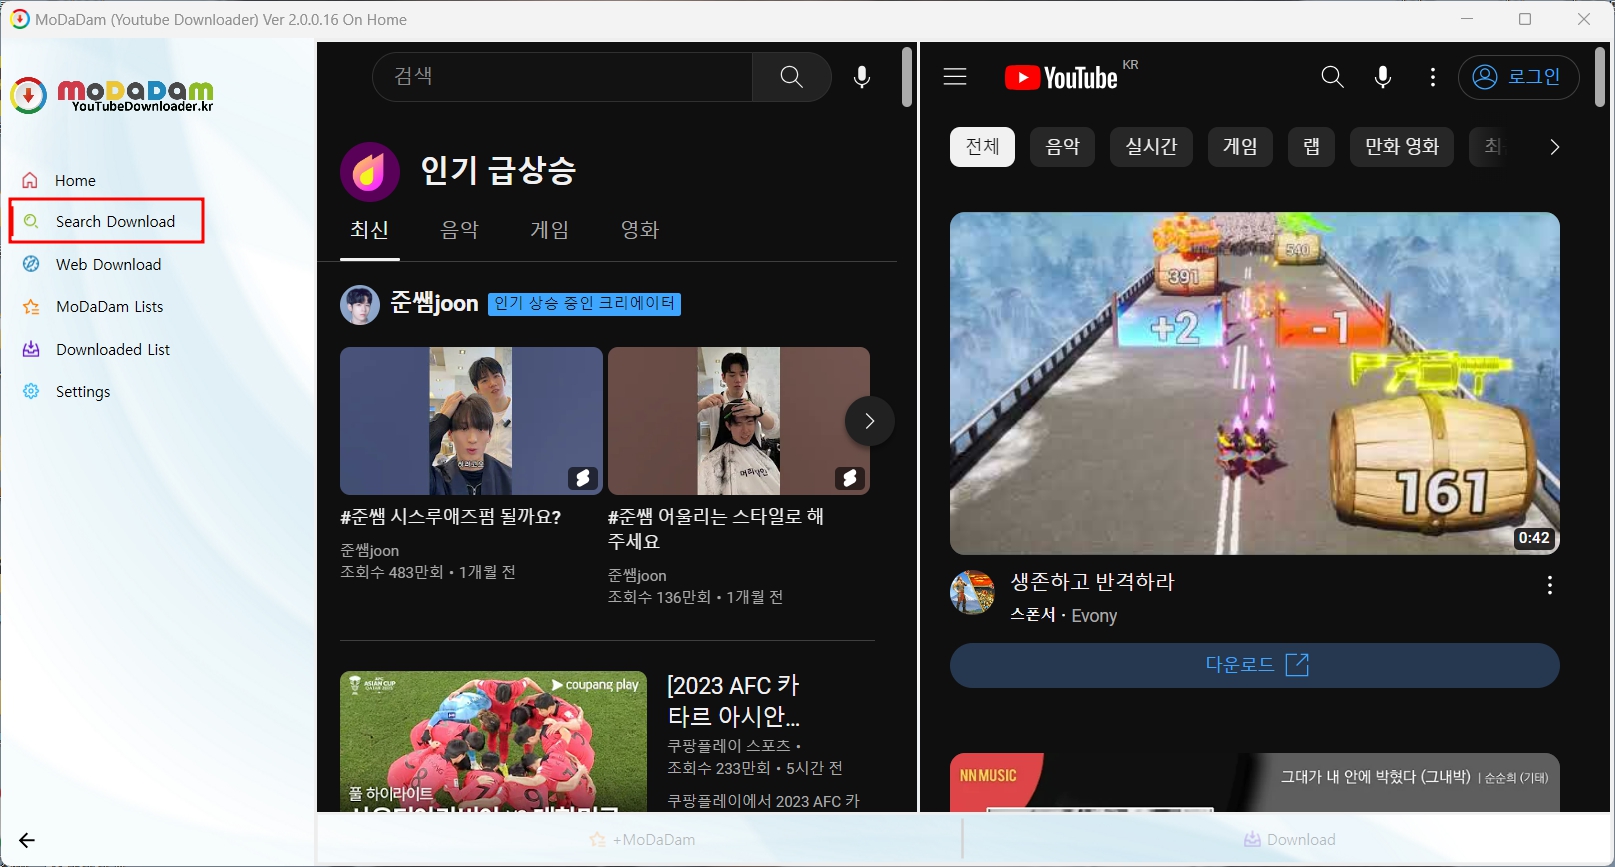This screenshot has width=1615, height=867.
Task: Select the 영화 tab
Action: [640, 230]
